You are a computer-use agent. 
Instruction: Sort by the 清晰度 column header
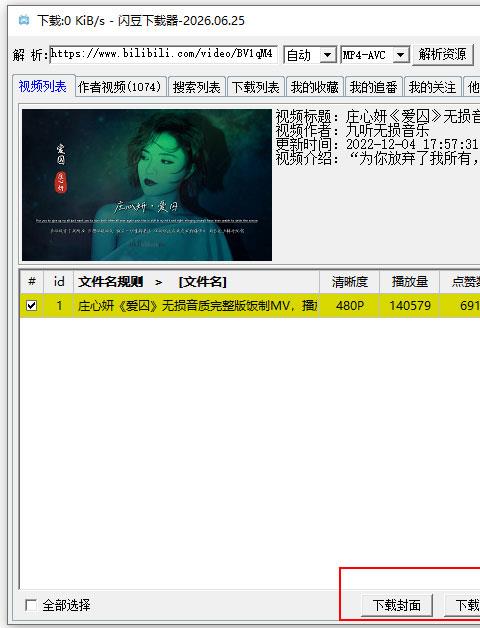point(349,282)
